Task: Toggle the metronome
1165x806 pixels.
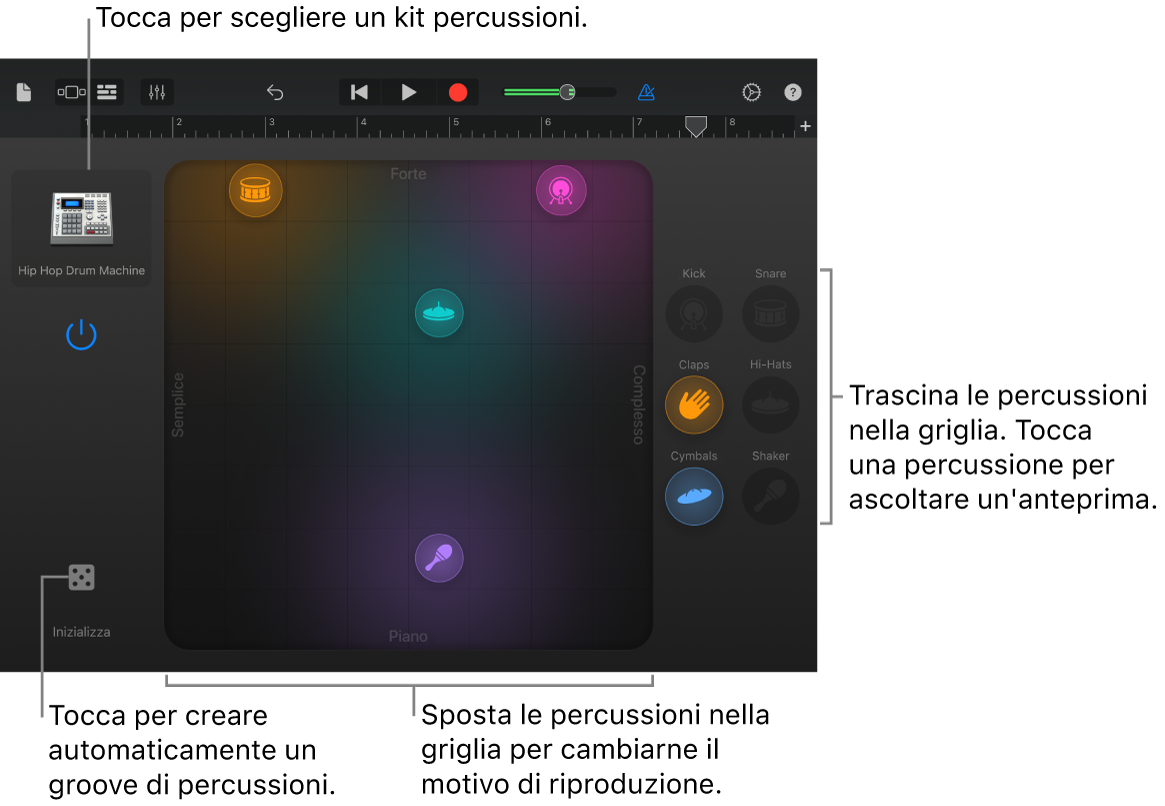Action: point(646,92)
